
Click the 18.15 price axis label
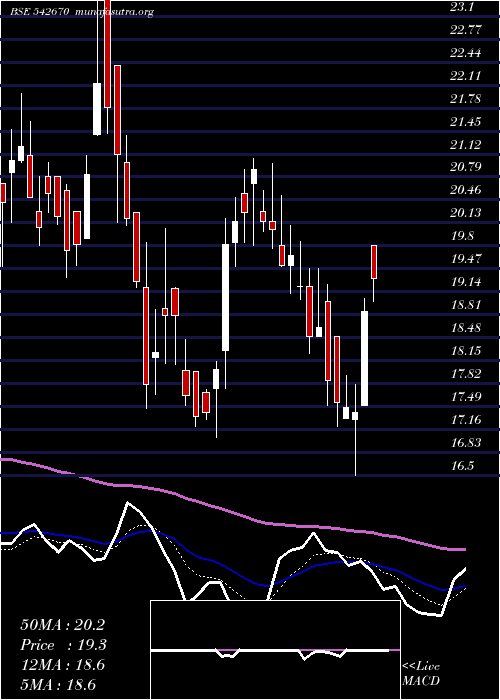pyautogui.click(x=466, y=350)
